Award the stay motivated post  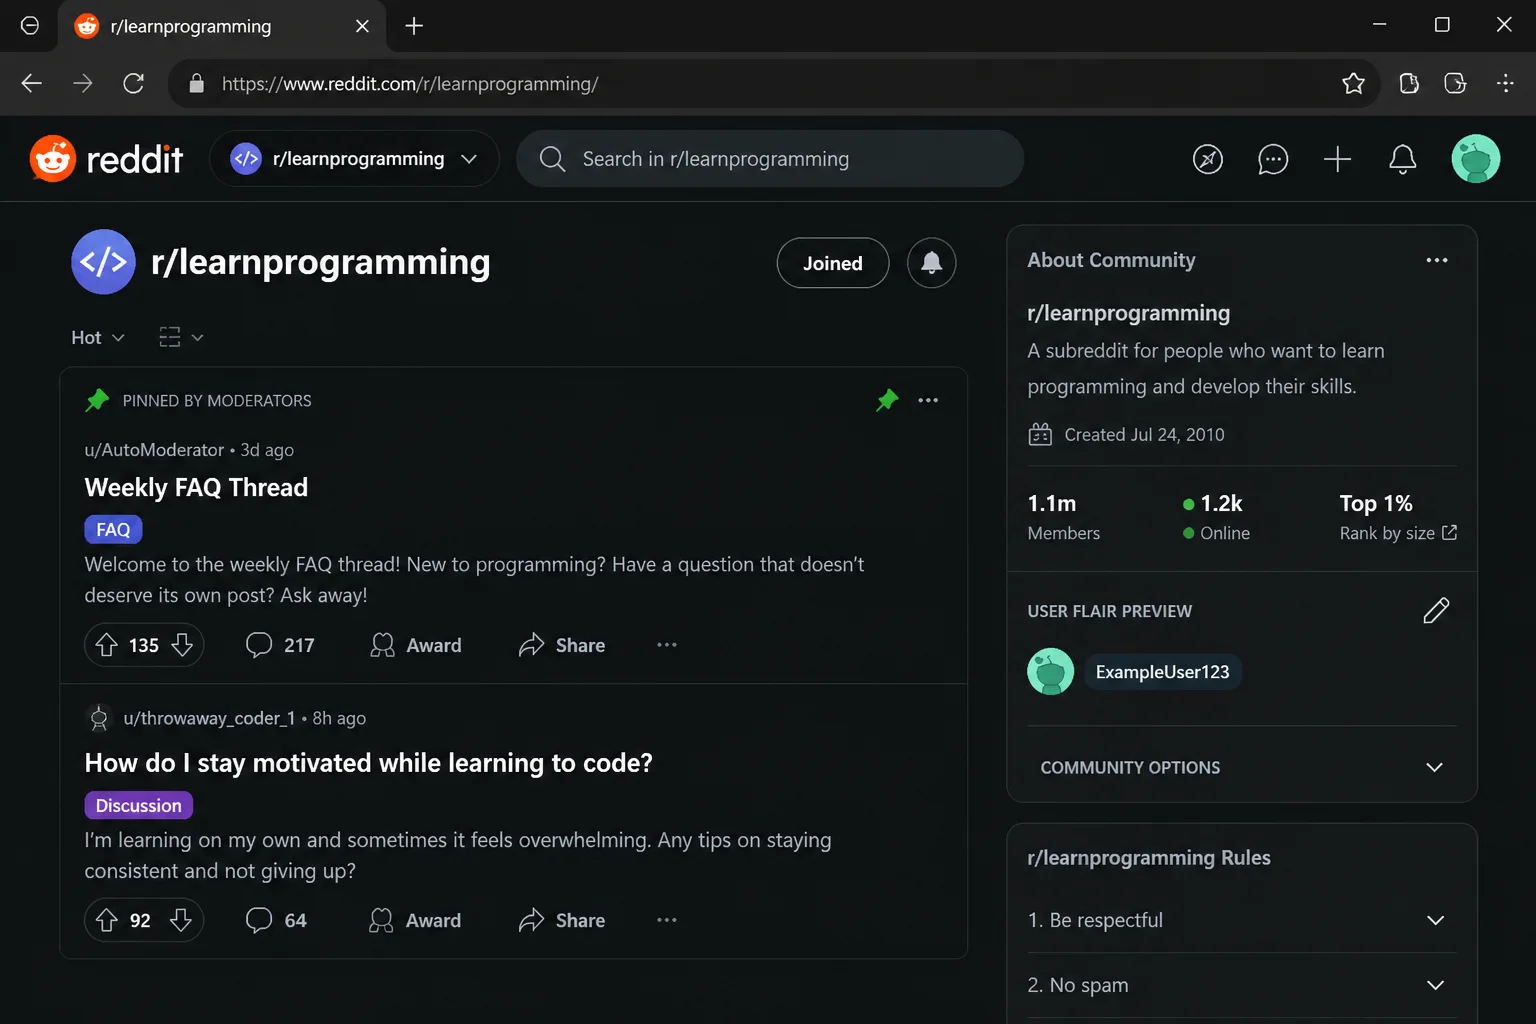[x=415, y=920]
